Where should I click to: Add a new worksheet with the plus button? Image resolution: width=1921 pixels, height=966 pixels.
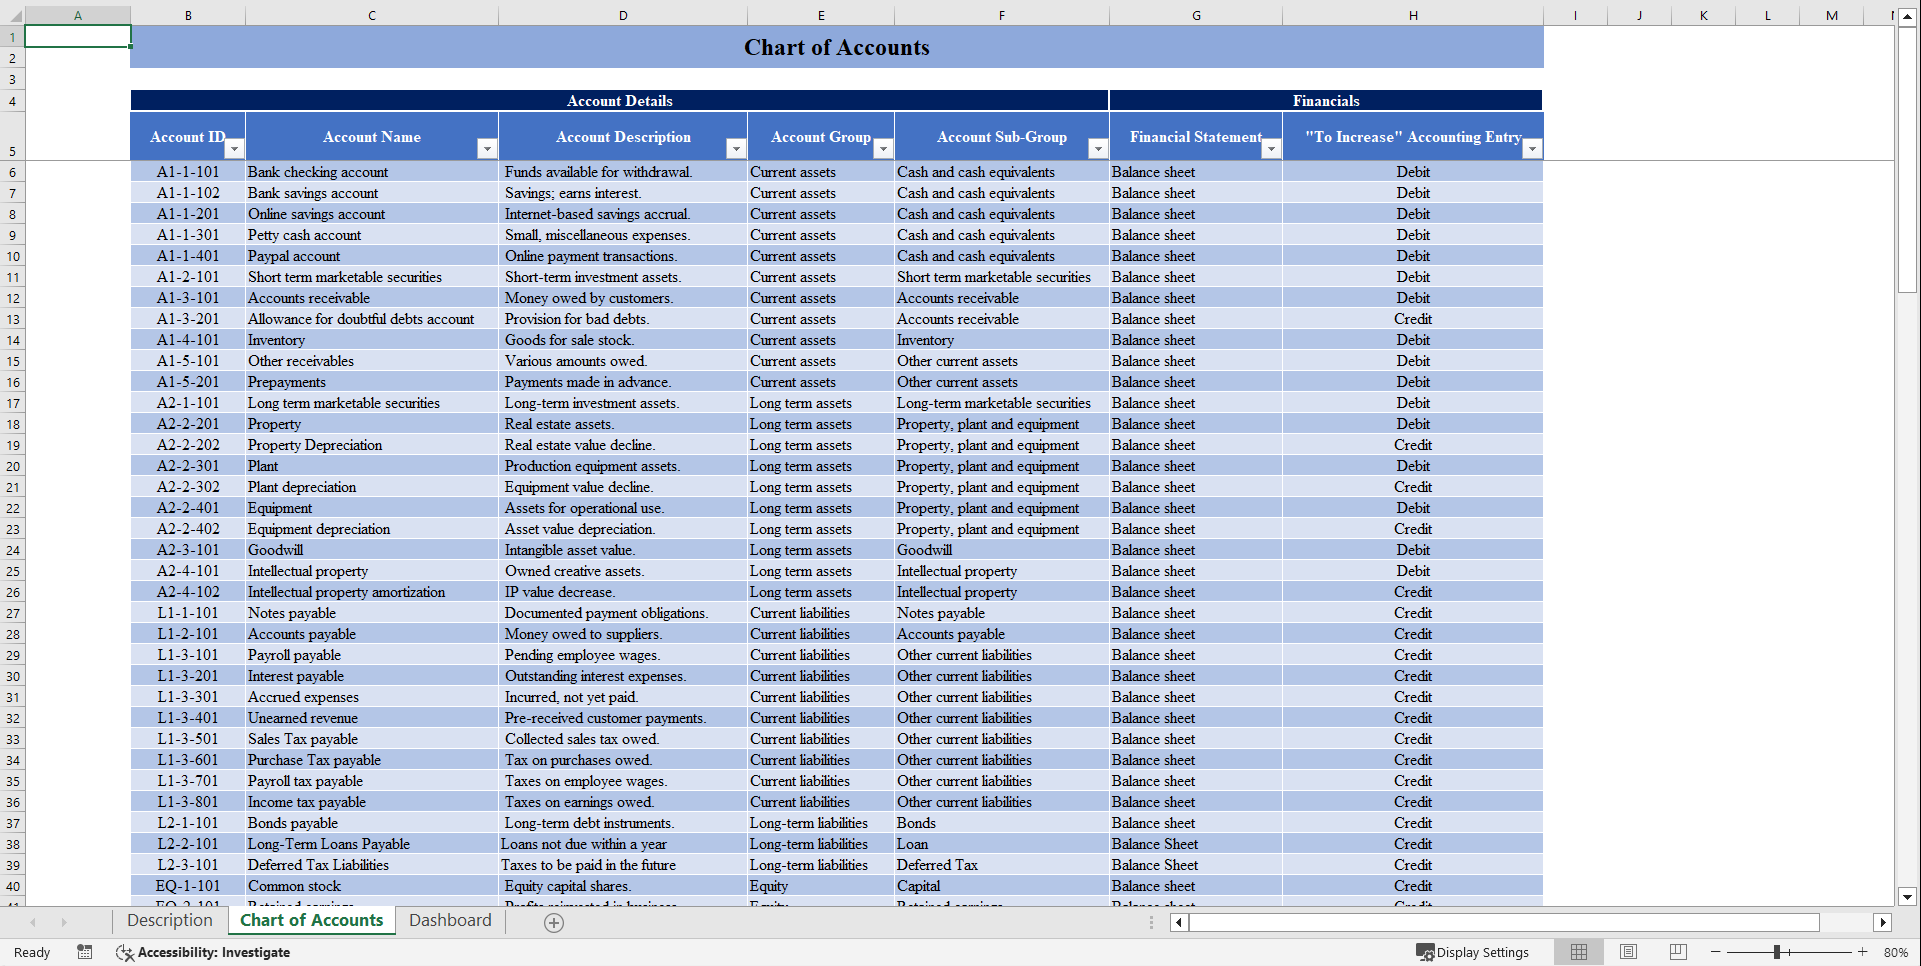coord(553,922)
